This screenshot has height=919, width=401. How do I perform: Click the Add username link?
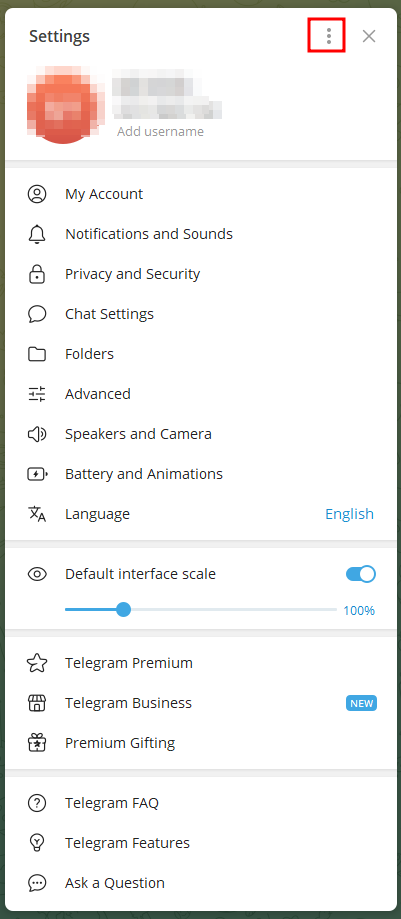pos(160,131)
